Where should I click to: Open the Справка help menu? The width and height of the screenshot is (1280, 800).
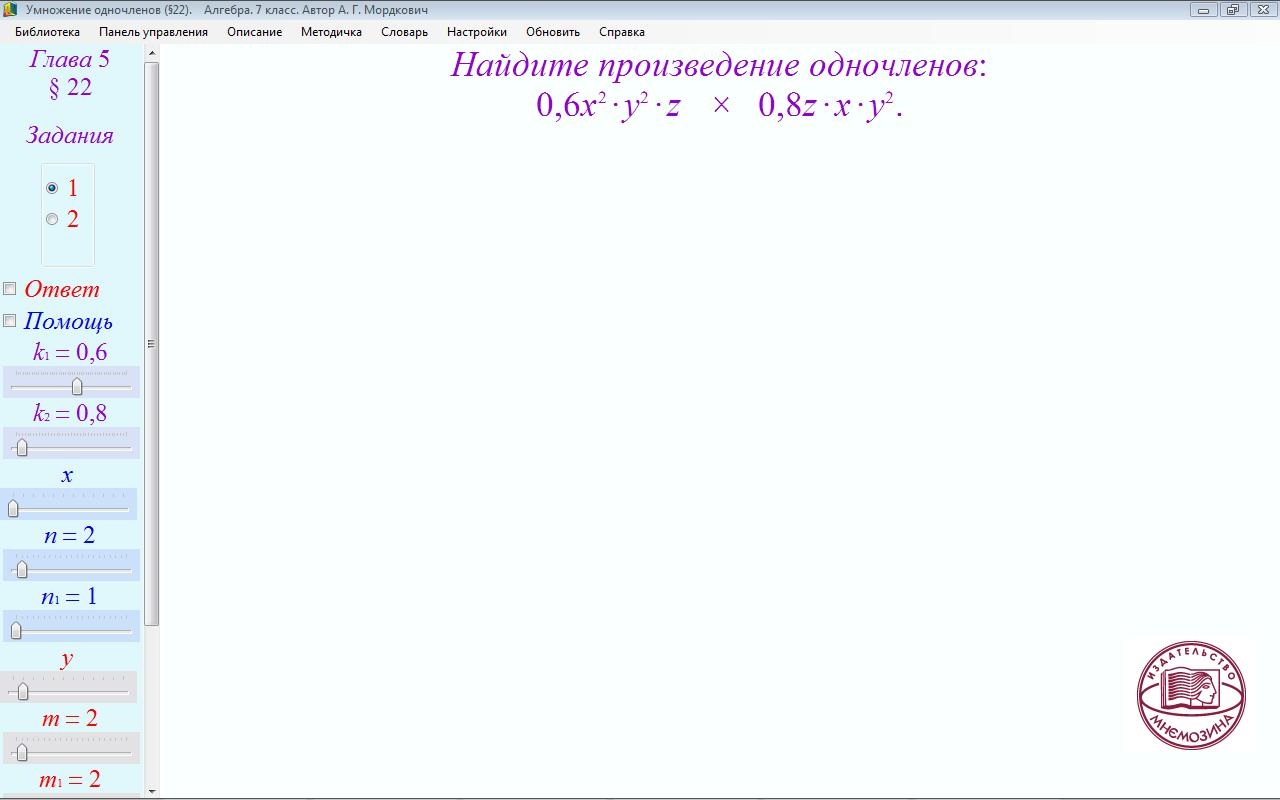[x=621, y=32]
